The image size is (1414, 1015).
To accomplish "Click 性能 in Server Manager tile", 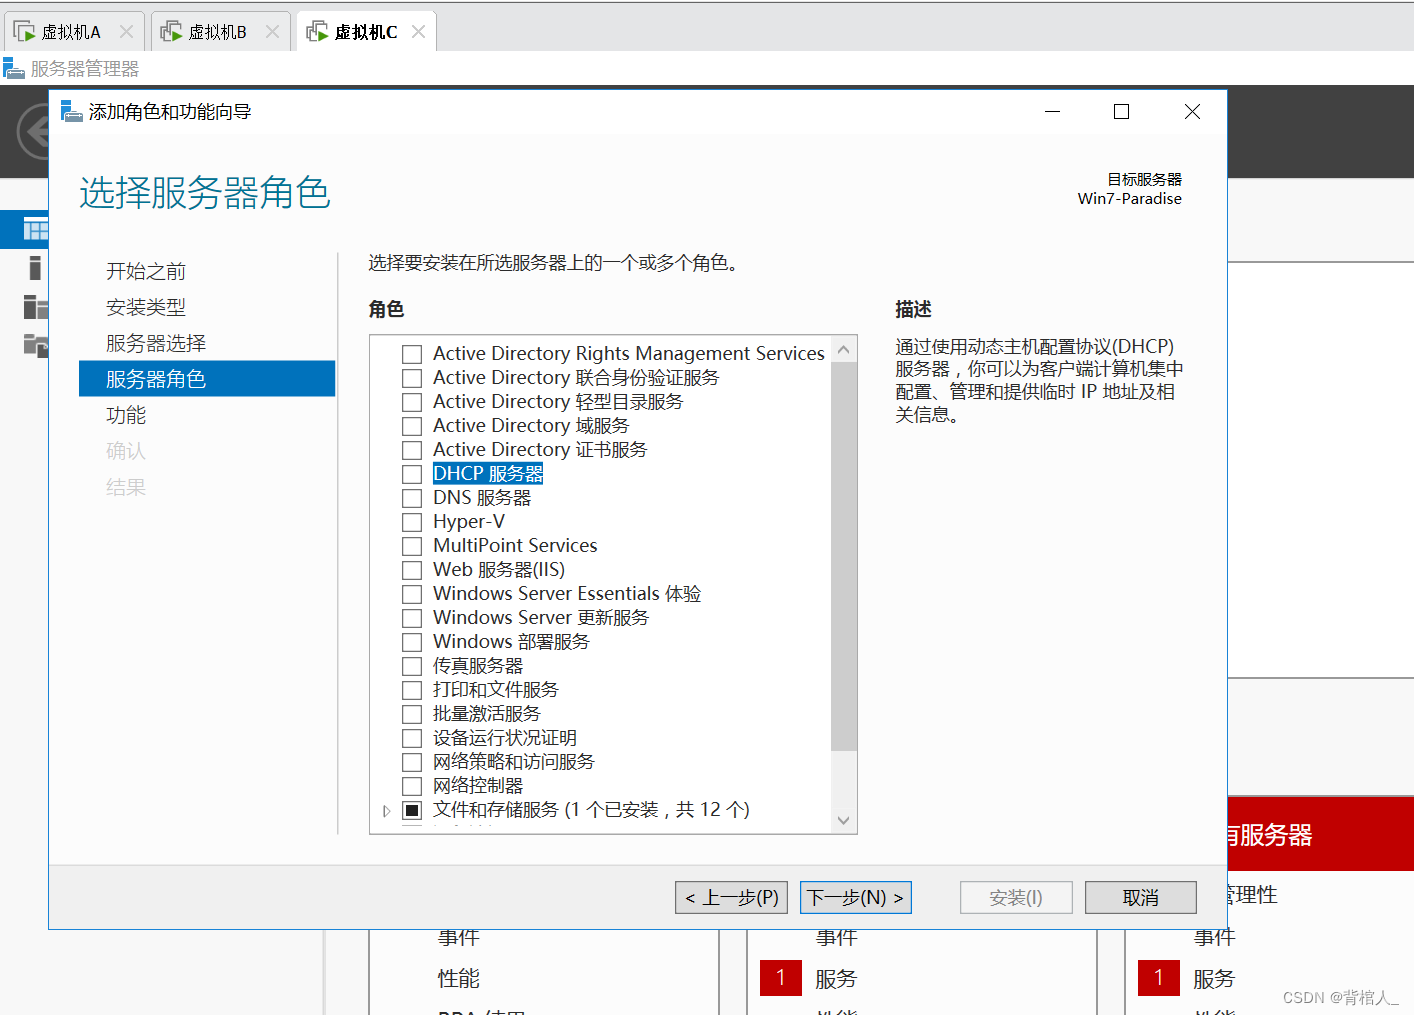I will [x=459, y=979].
